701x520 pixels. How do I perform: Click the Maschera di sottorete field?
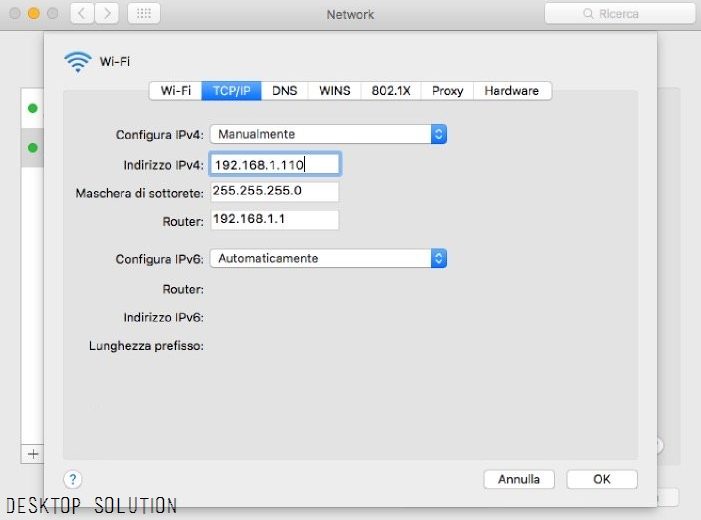[274, 191]
